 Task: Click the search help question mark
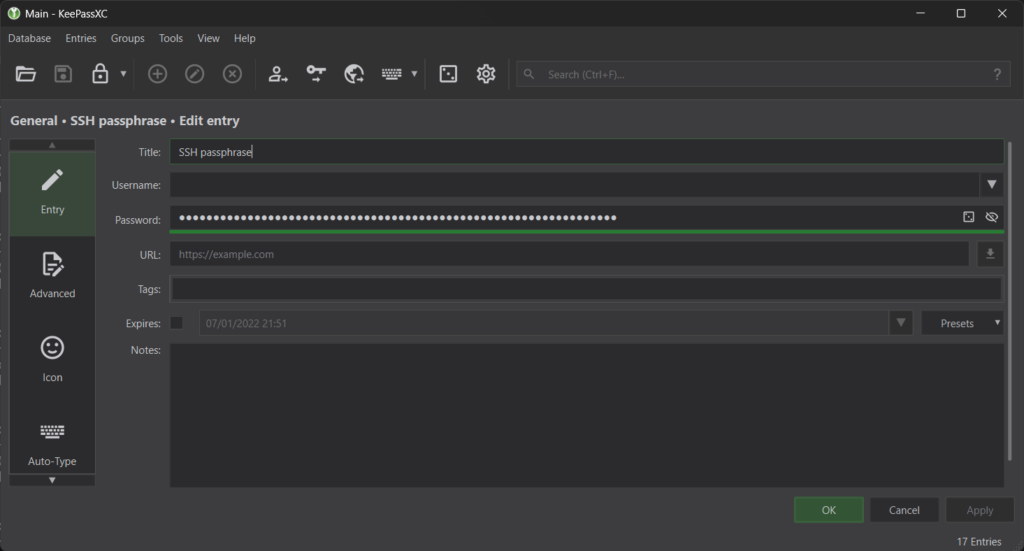997,74
